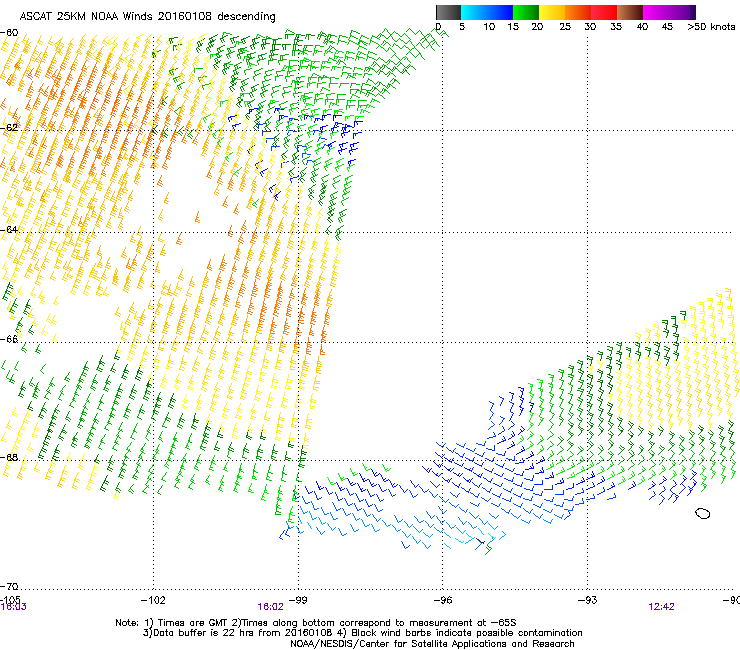Image resolution: width=740 pixels, height=650 pixels.
Task: Select the '25' legend scale number
Action: [x=565, y=27]
